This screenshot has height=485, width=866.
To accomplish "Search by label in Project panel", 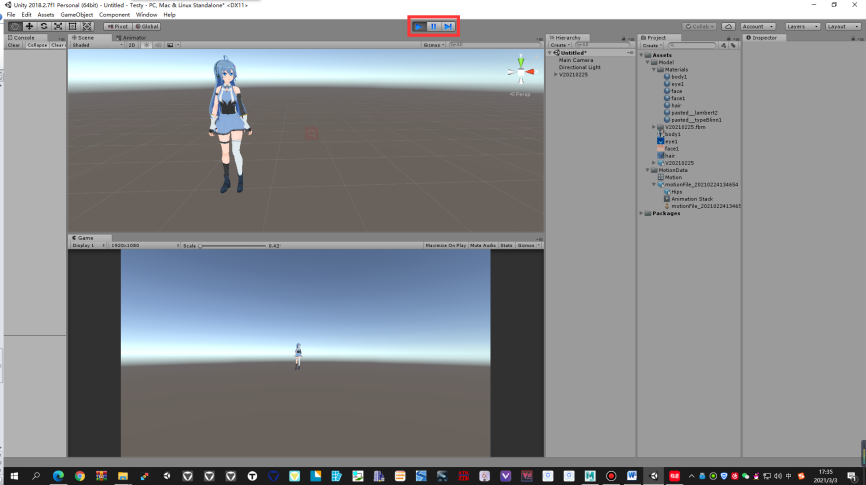I will [733, 45].
